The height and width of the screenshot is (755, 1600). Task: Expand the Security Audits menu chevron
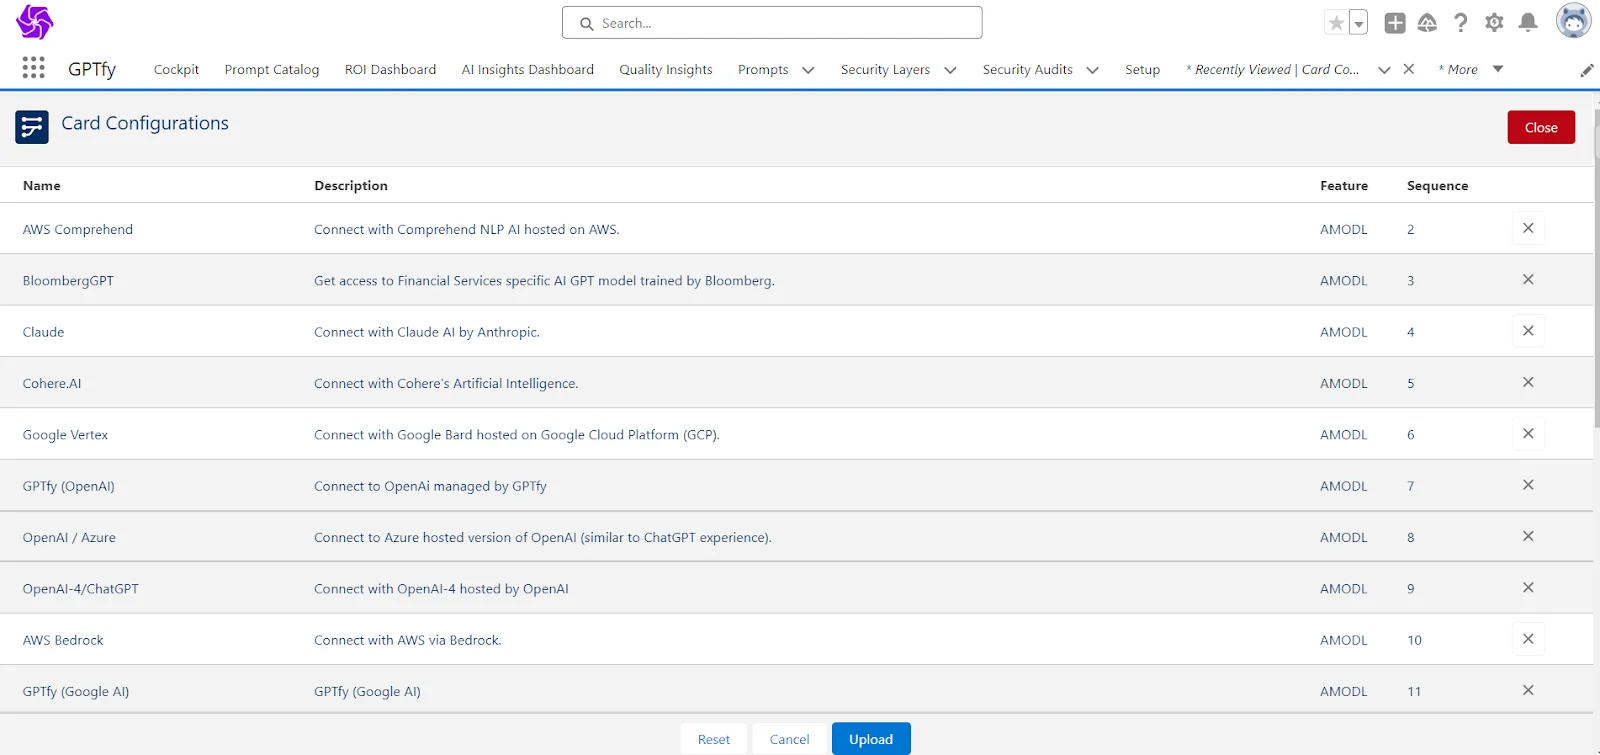coord(1092,70)
